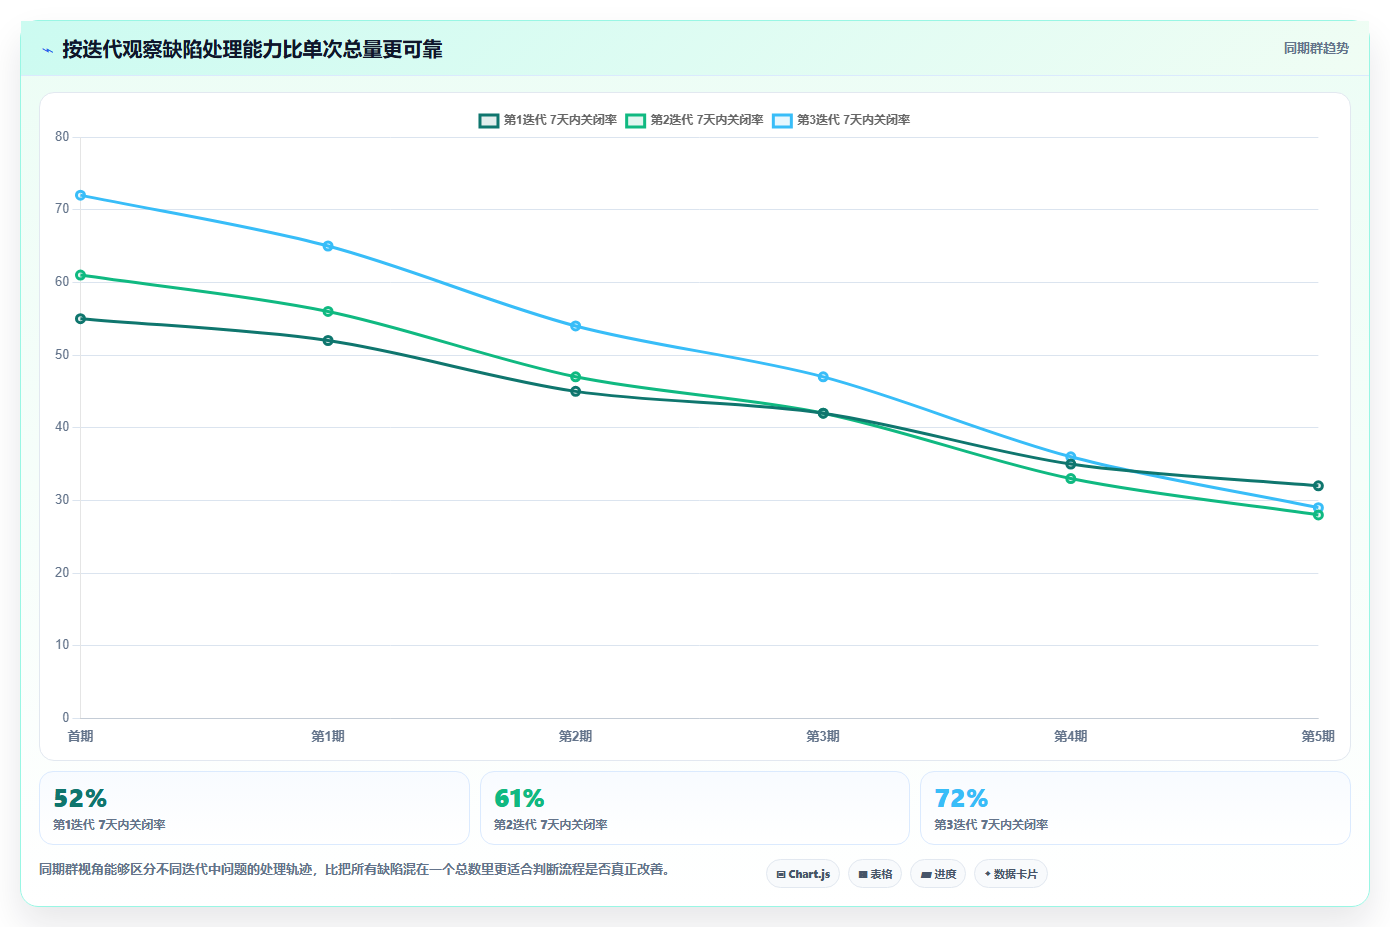Click the chart title 按迭代观察缺陷处理能力比单次总量更可靠
This screenshot has height=927, width=1390.
click(252, 49)
